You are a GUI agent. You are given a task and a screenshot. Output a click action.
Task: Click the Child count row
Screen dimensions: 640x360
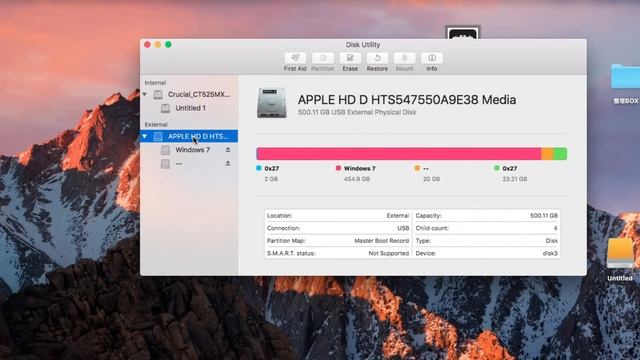tap(487, 228)
